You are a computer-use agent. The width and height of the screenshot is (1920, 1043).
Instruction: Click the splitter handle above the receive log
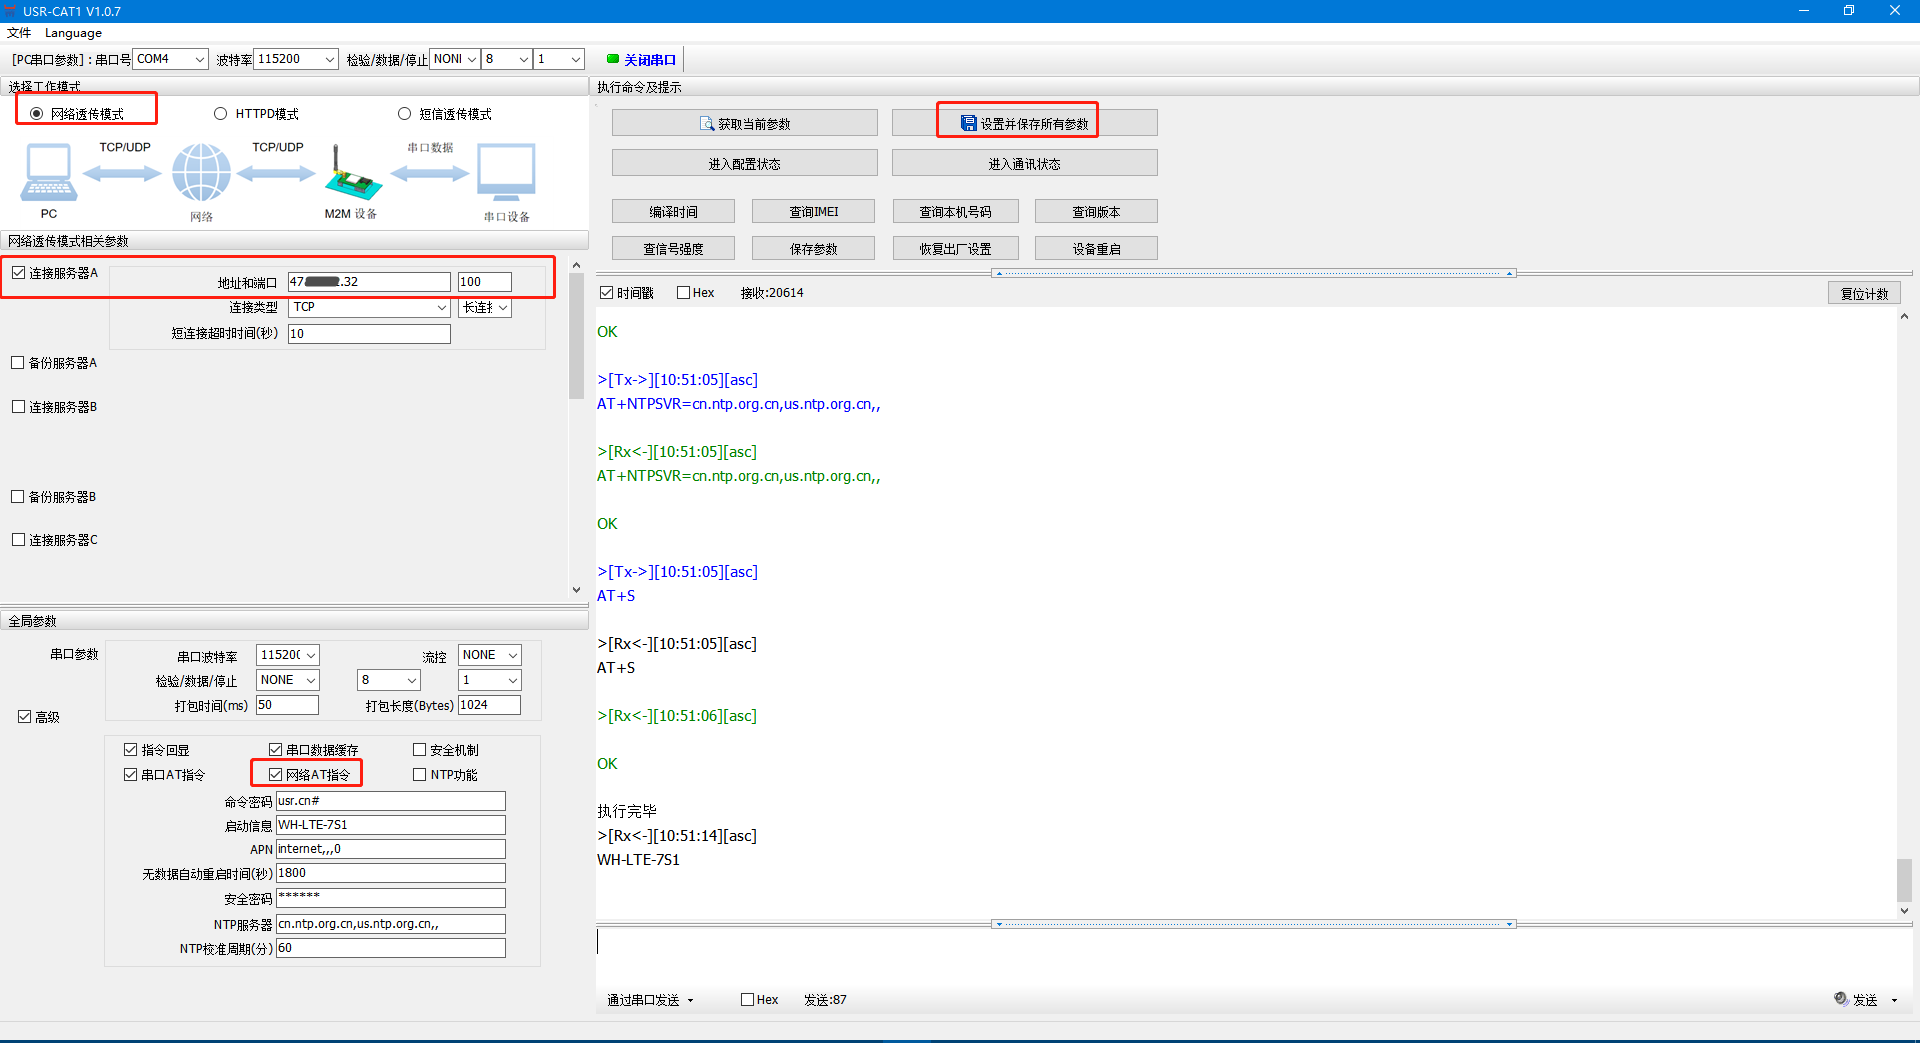(x=1254, y=273)
